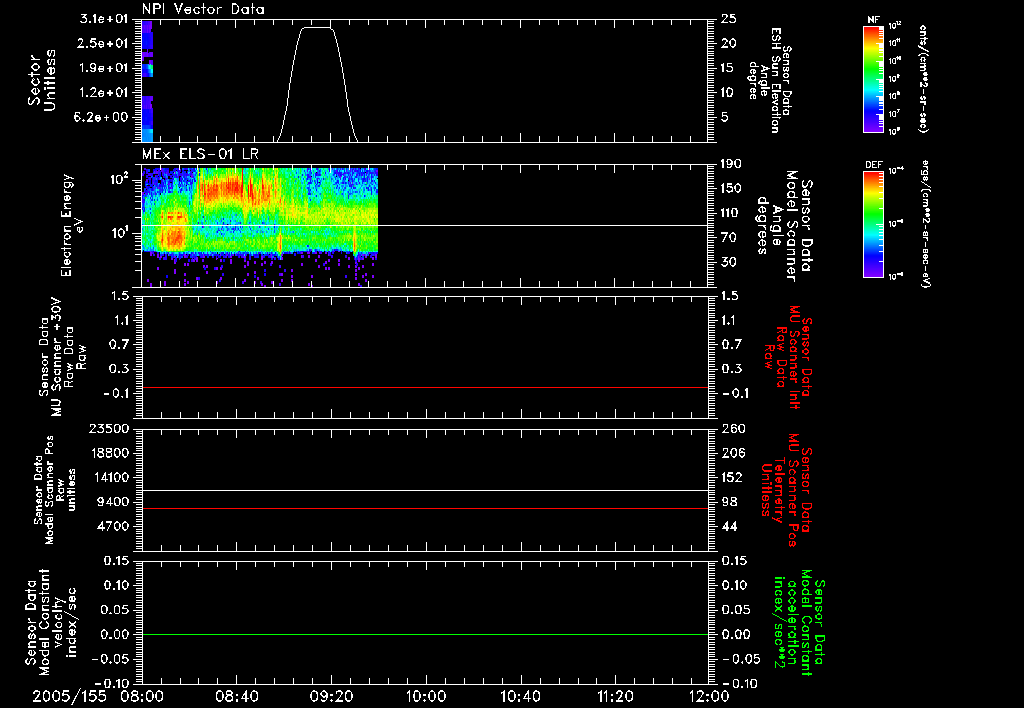Click the NPI Vector Data panel title
Viewport: 1024px width, 708px height.
click(203, 9)
